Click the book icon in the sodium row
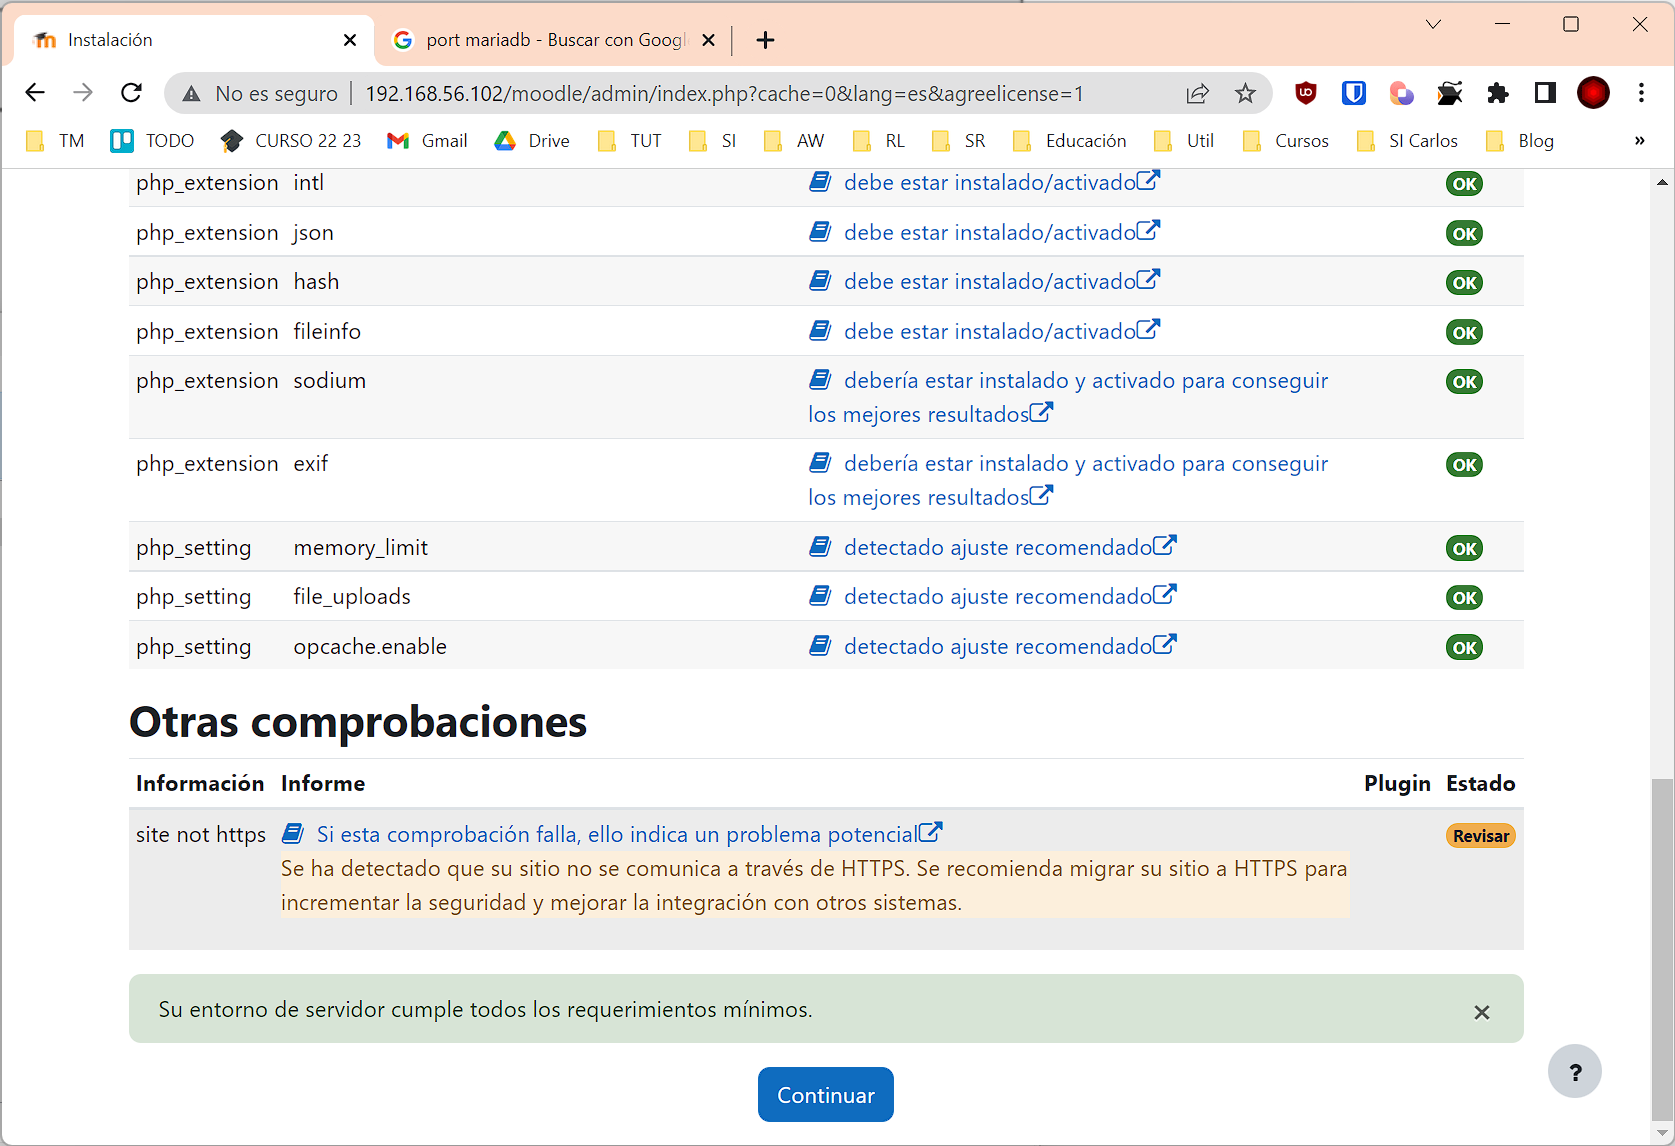The height and width of the screenshot is (1146, 1675). 820,380
